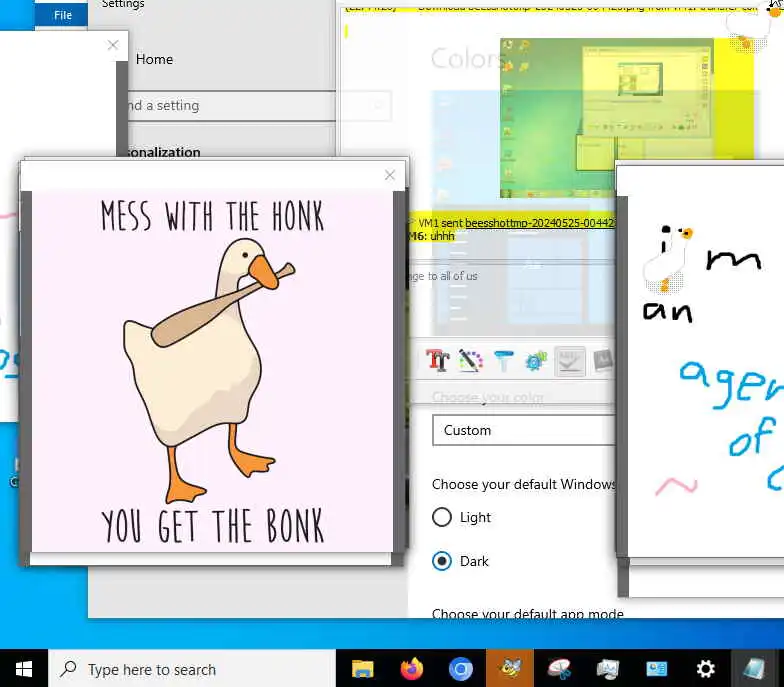
Task: Open the beesshottmp-20240525 file link in chat
Action: (x=540, y=222)
